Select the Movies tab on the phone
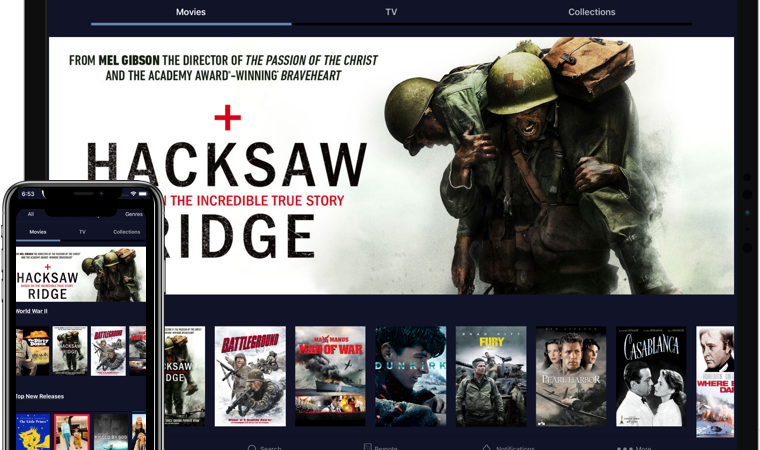Screen dimensions: 760x450 pyautogui.click(x=38, y=232)
